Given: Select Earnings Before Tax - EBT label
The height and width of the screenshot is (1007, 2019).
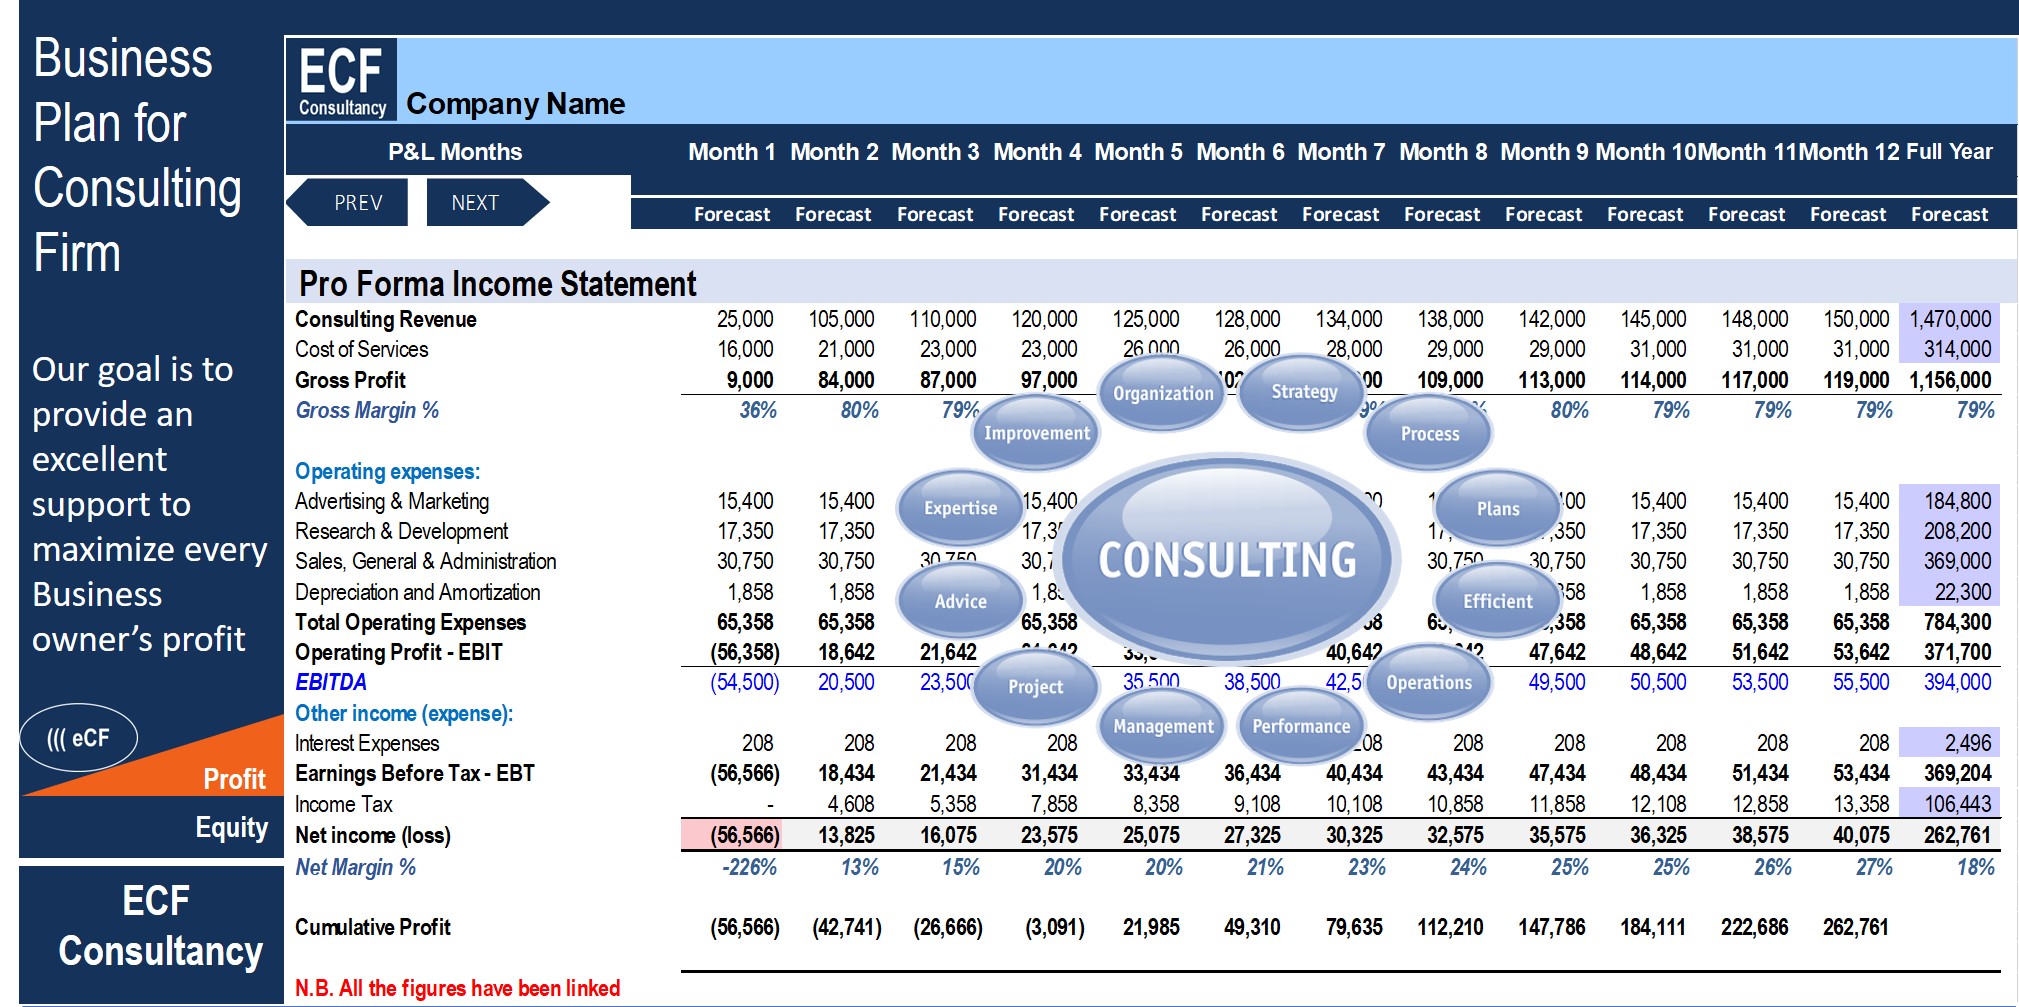Looking at the screenshot, I should coord(414,773).
